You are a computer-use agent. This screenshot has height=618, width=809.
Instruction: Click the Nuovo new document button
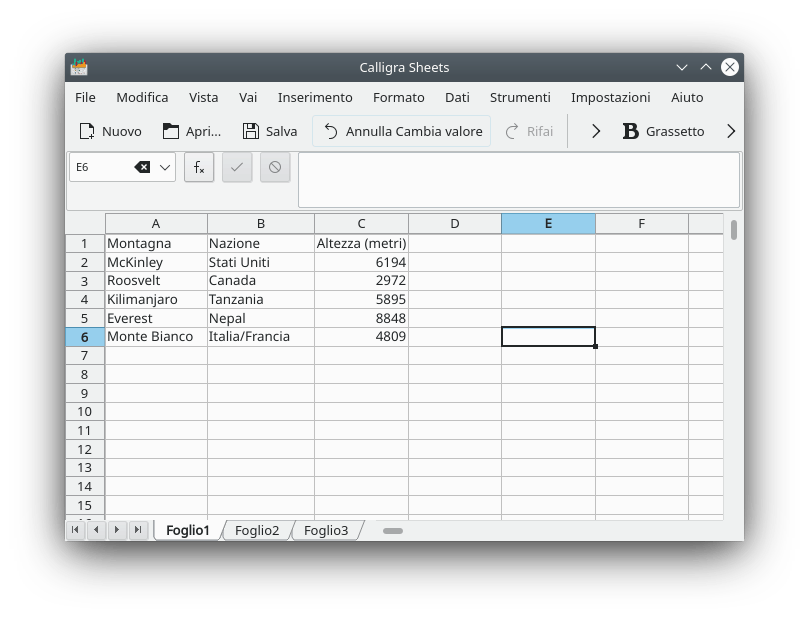click(x=110, y=131)
